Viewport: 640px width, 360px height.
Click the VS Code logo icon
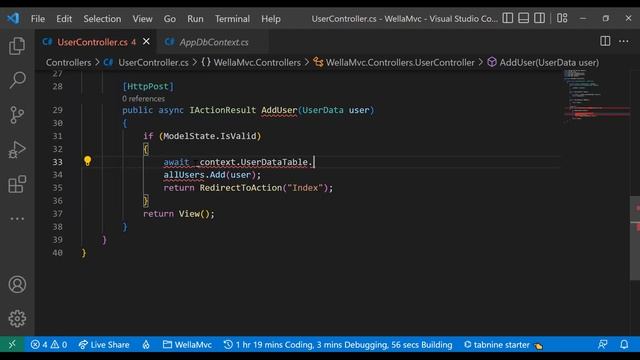click(13, 18)
